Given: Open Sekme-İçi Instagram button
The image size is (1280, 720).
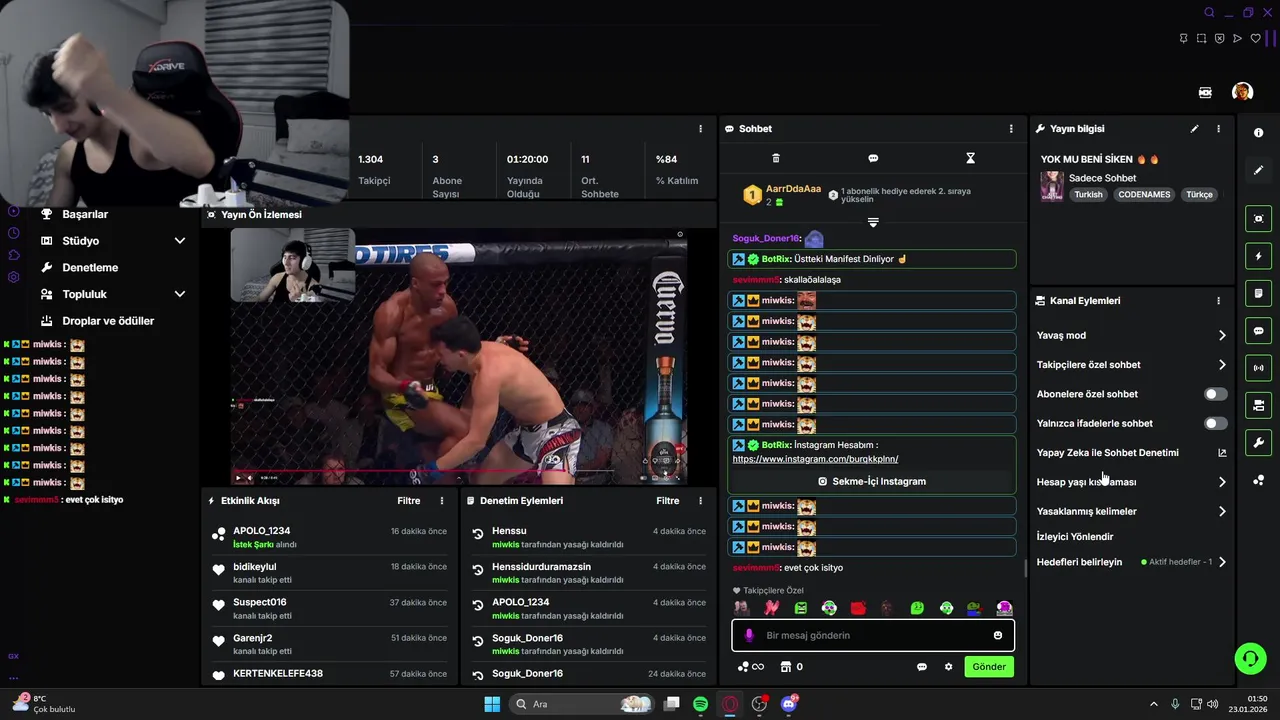Looking at the screenshot, I should tap(872, 481).
